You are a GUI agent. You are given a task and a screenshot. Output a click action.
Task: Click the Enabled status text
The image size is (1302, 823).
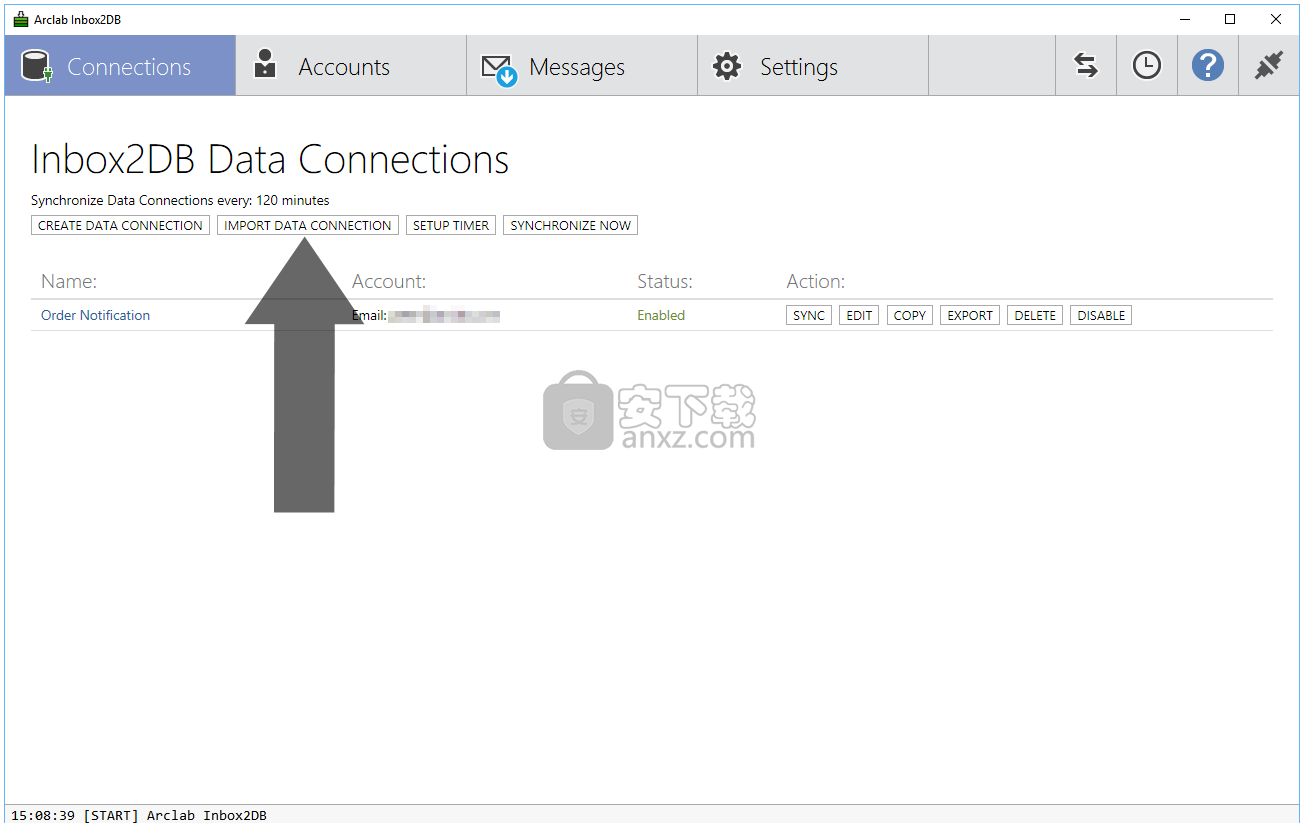point(661,315)
